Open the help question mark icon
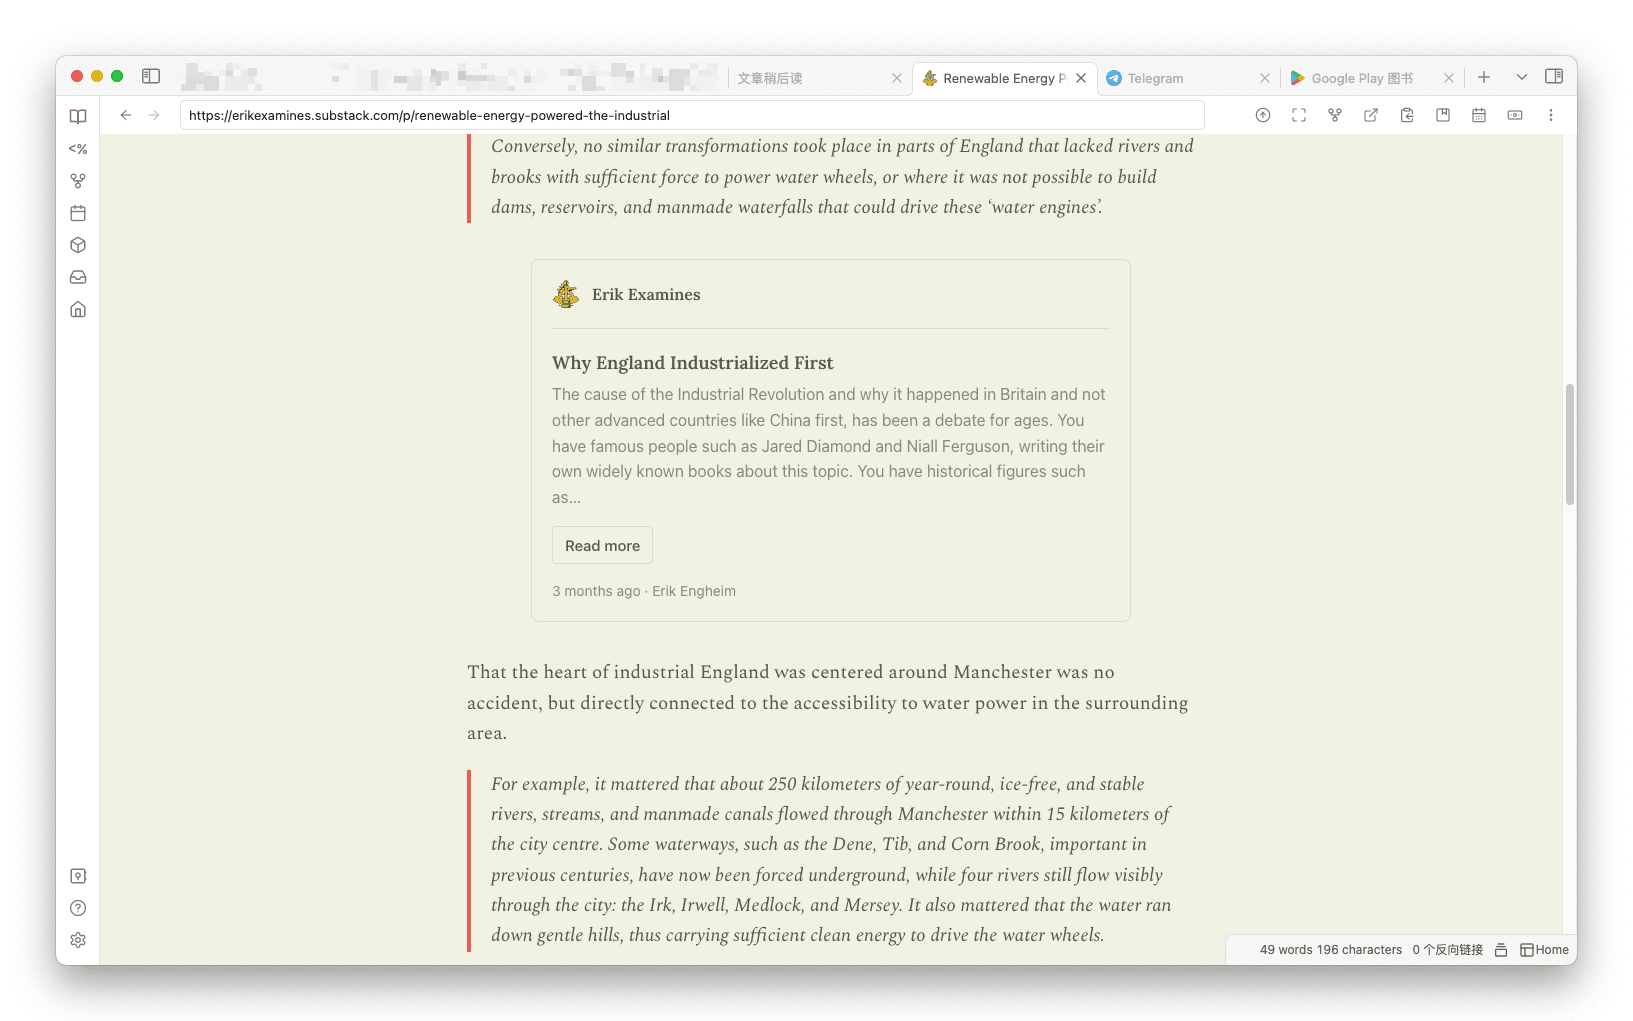 (78, 908)
